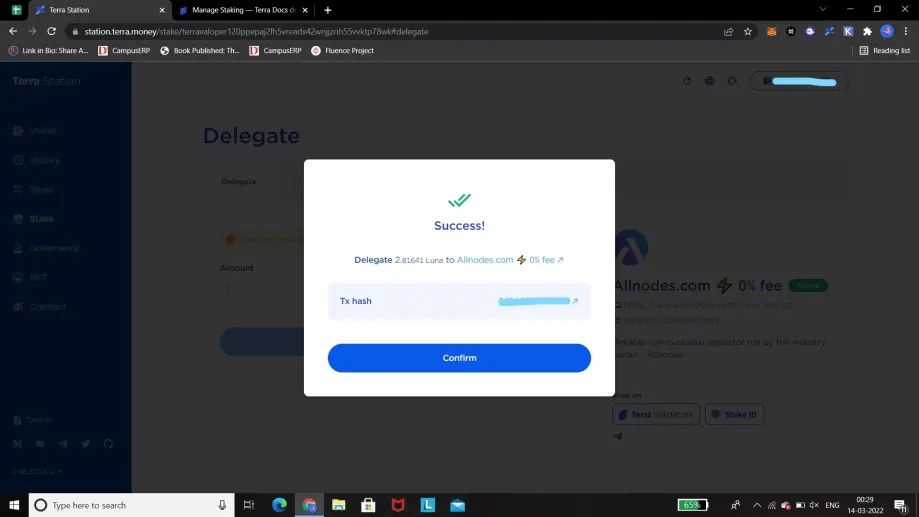Open the extensions puzzle menu
Viewport: 919px width, 517px height.
point(867,32)
